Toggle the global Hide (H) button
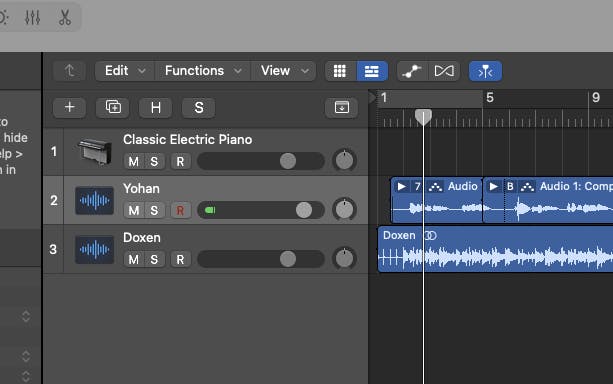The height and width of the screenshot is (384, 613). pos(156,108)
